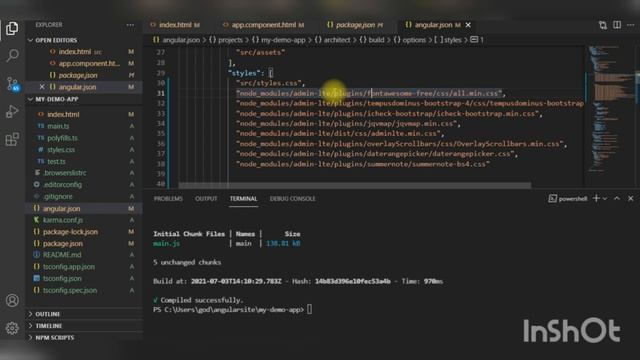
Task: Open the Output panel tab
Action: pyautogui.click(x=206, y=198)
